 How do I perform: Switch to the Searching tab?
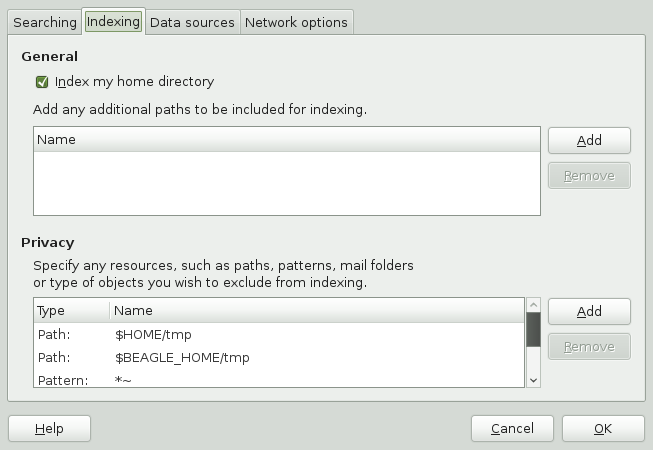pos(45,22)
